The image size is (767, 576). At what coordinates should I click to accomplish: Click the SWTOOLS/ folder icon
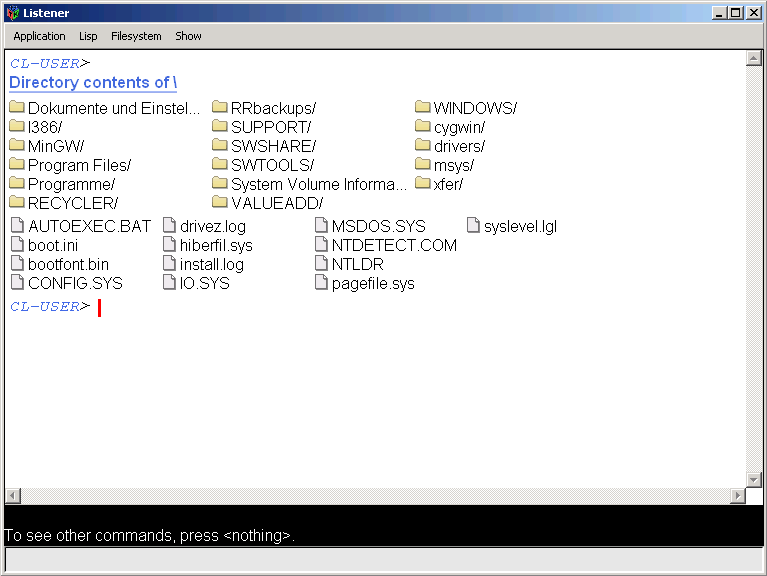[220, 164]
